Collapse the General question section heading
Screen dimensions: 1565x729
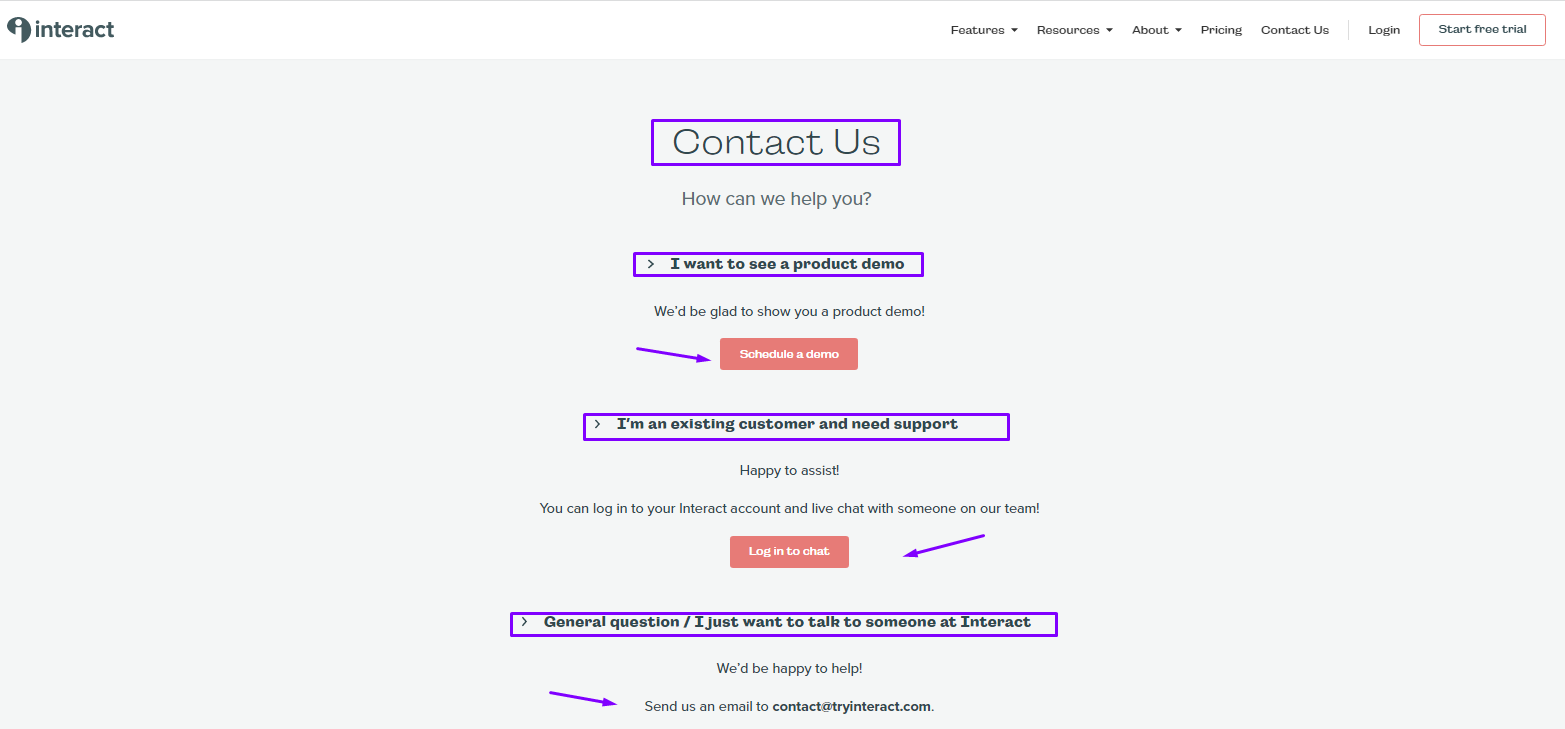[x=787, y=622]
